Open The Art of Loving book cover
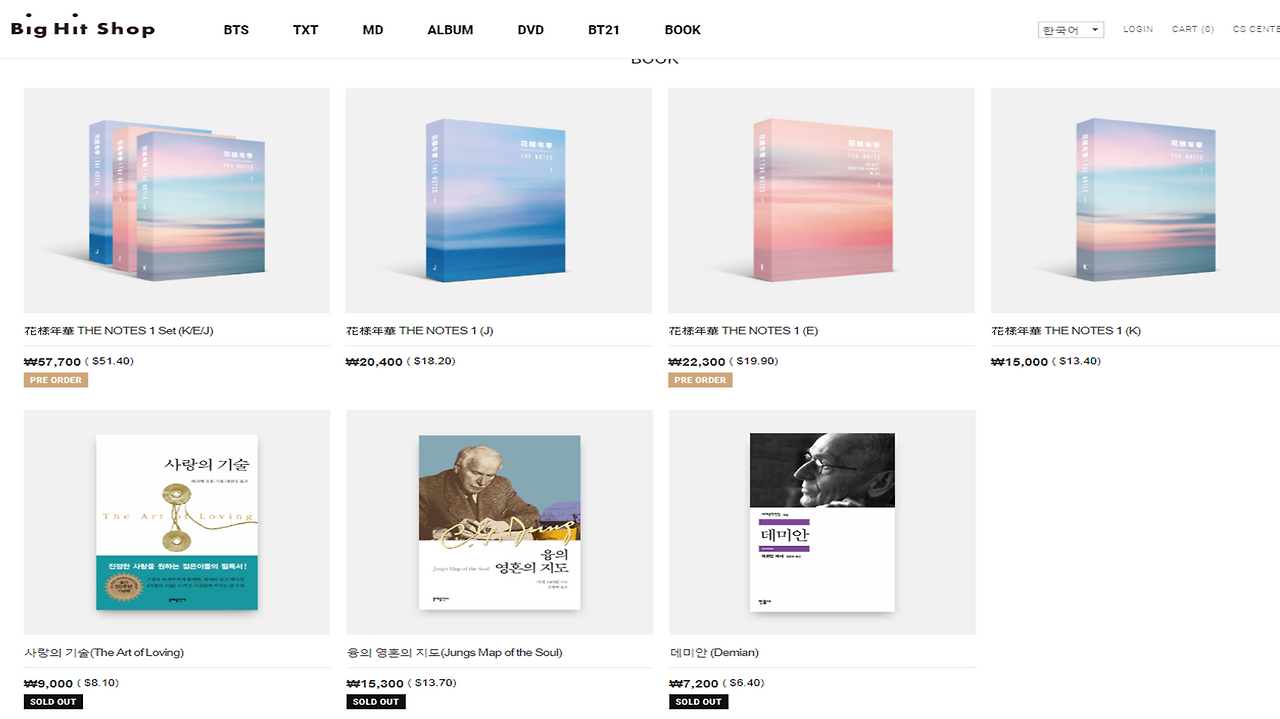 point(177,522)
